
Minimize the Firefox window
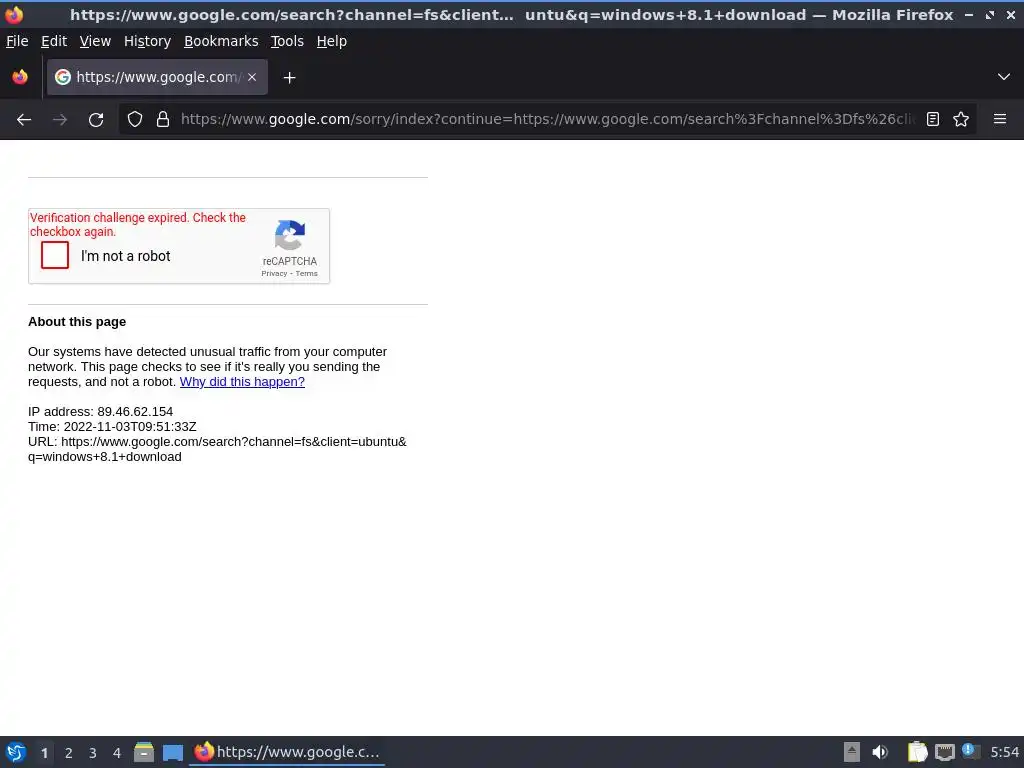coord(969,14)
